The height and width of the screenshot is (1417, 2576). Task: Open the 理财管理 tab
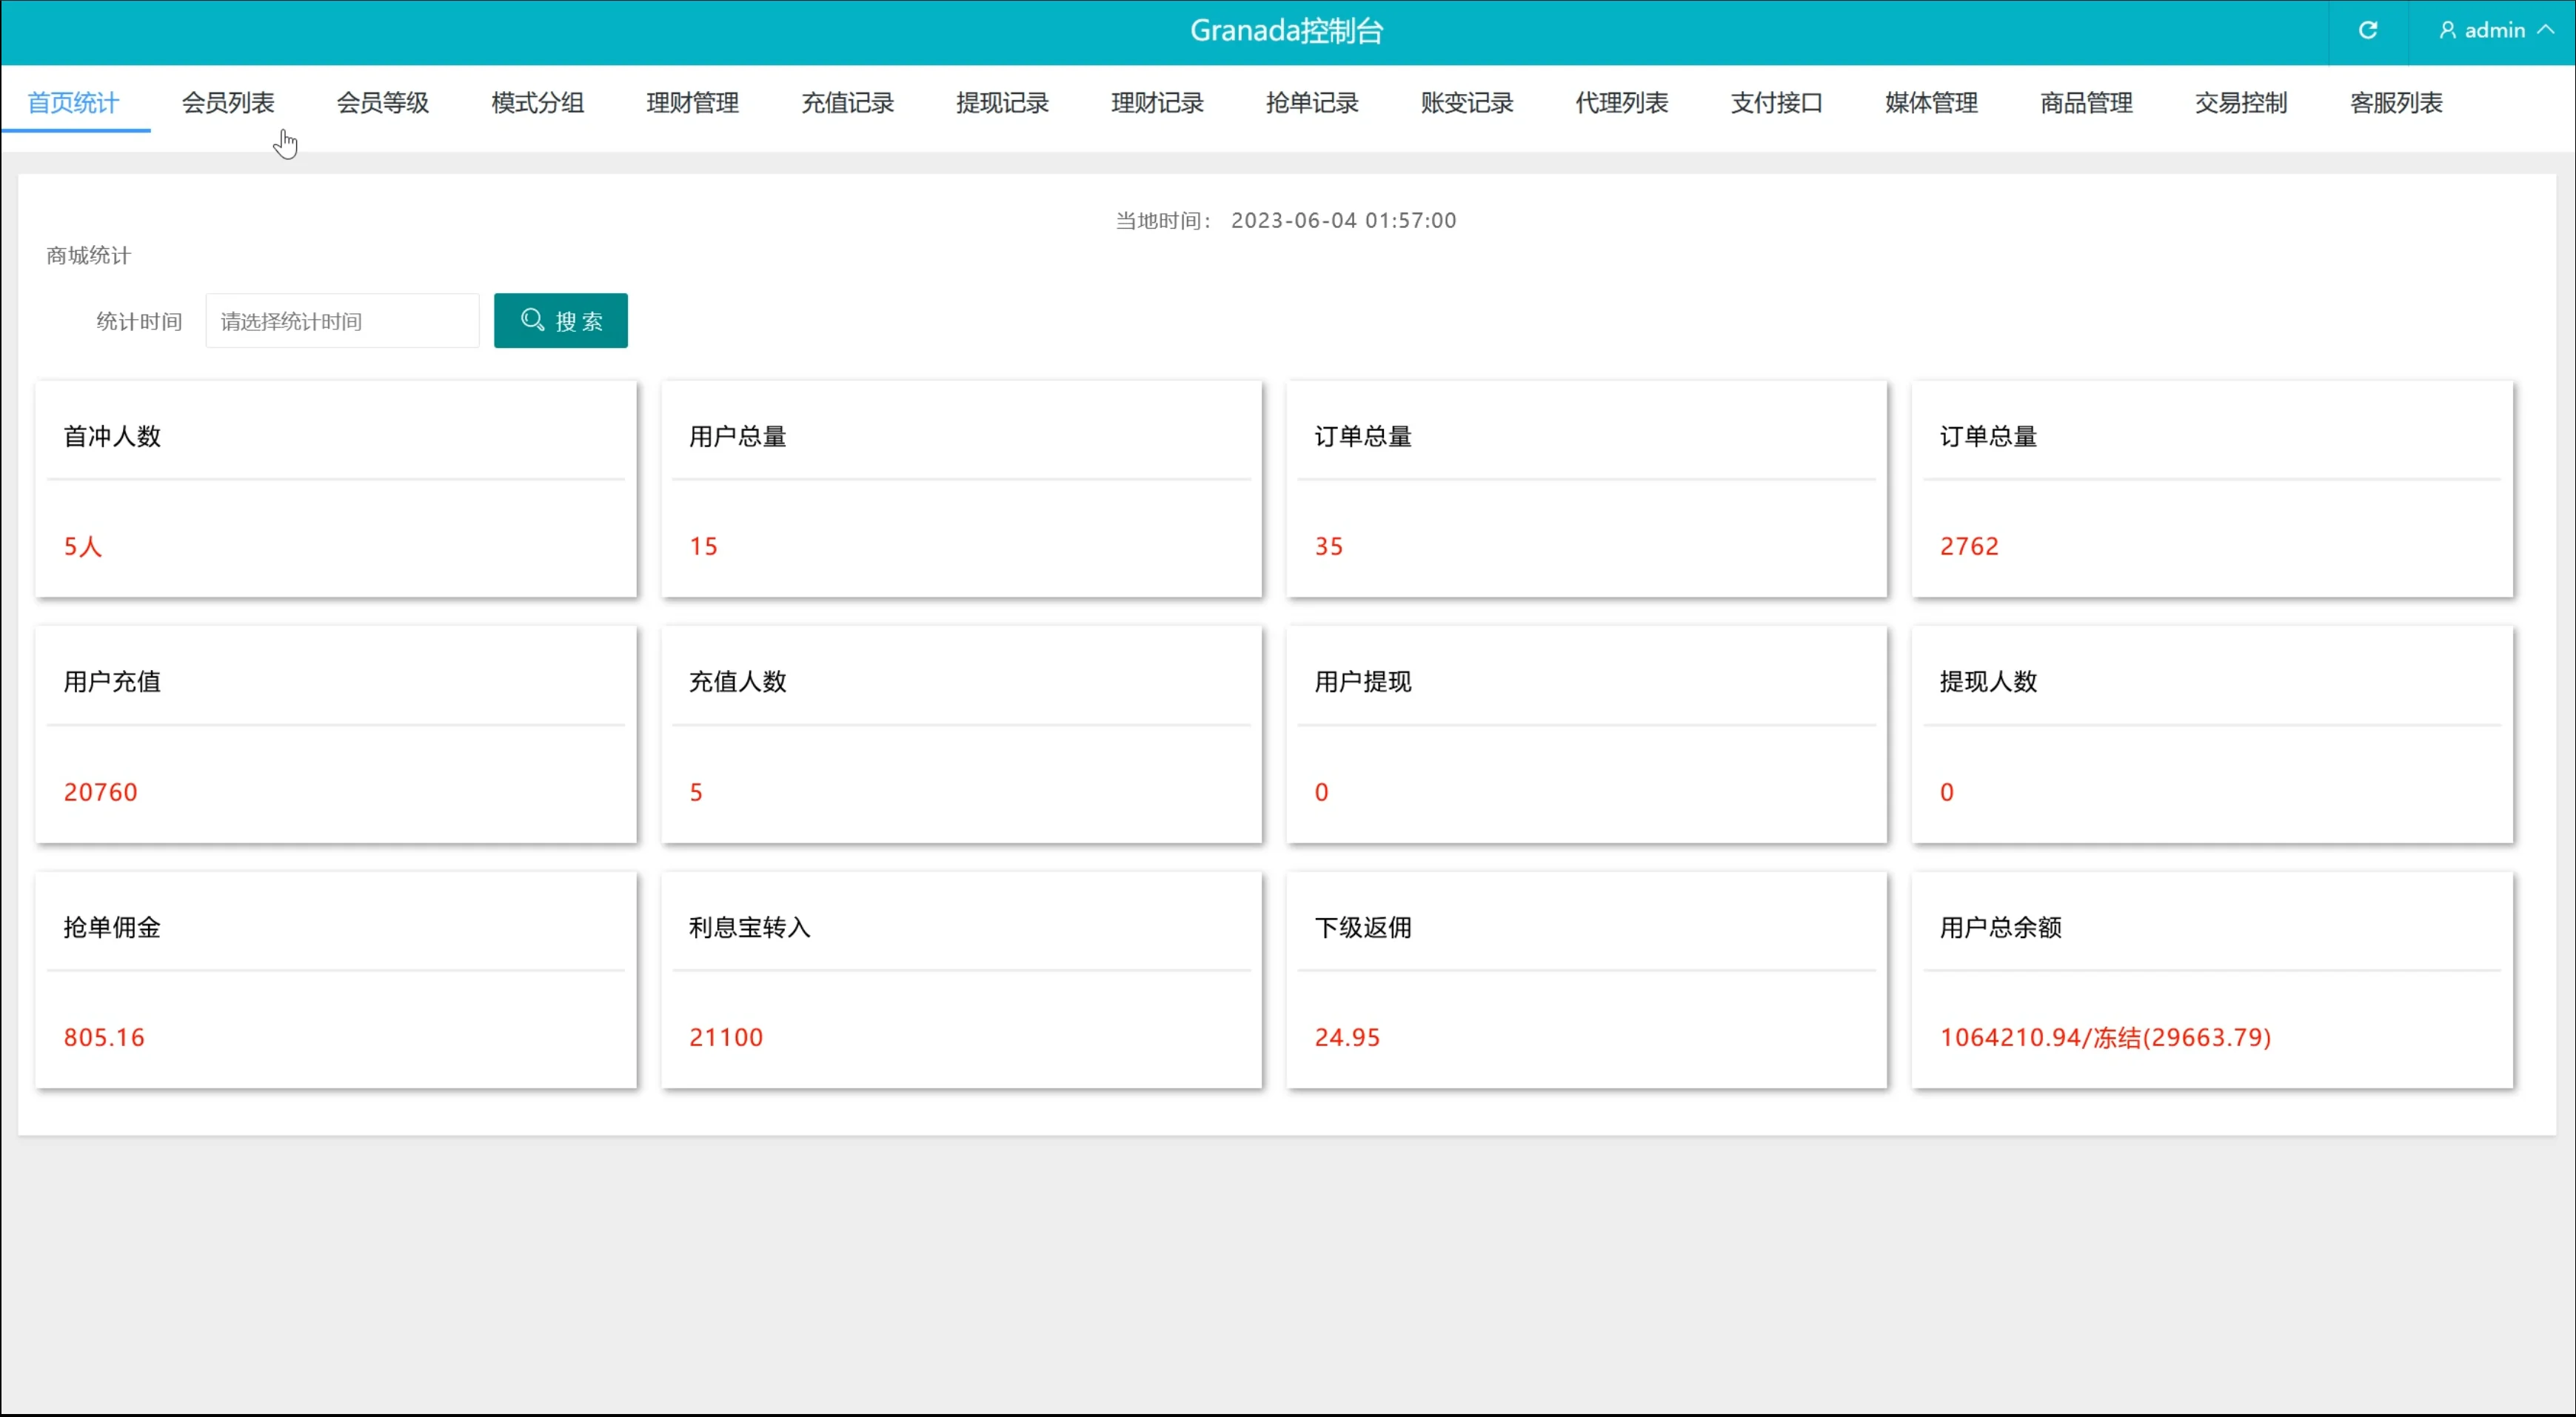click(692, 103)
